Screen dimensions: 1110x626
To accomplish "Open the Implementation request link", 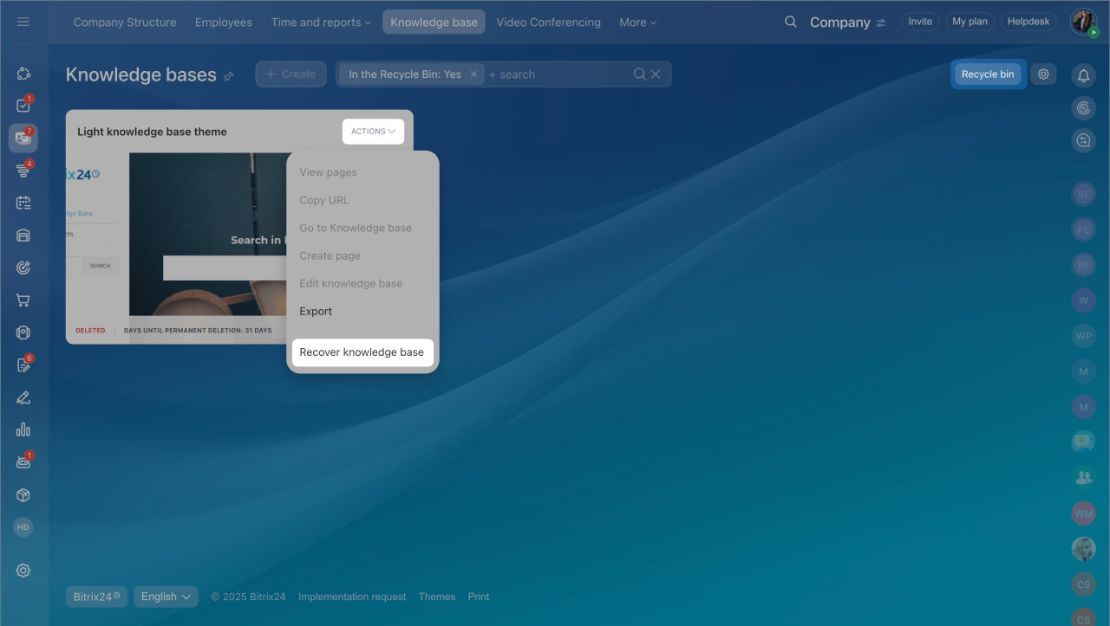I will 352,597.
